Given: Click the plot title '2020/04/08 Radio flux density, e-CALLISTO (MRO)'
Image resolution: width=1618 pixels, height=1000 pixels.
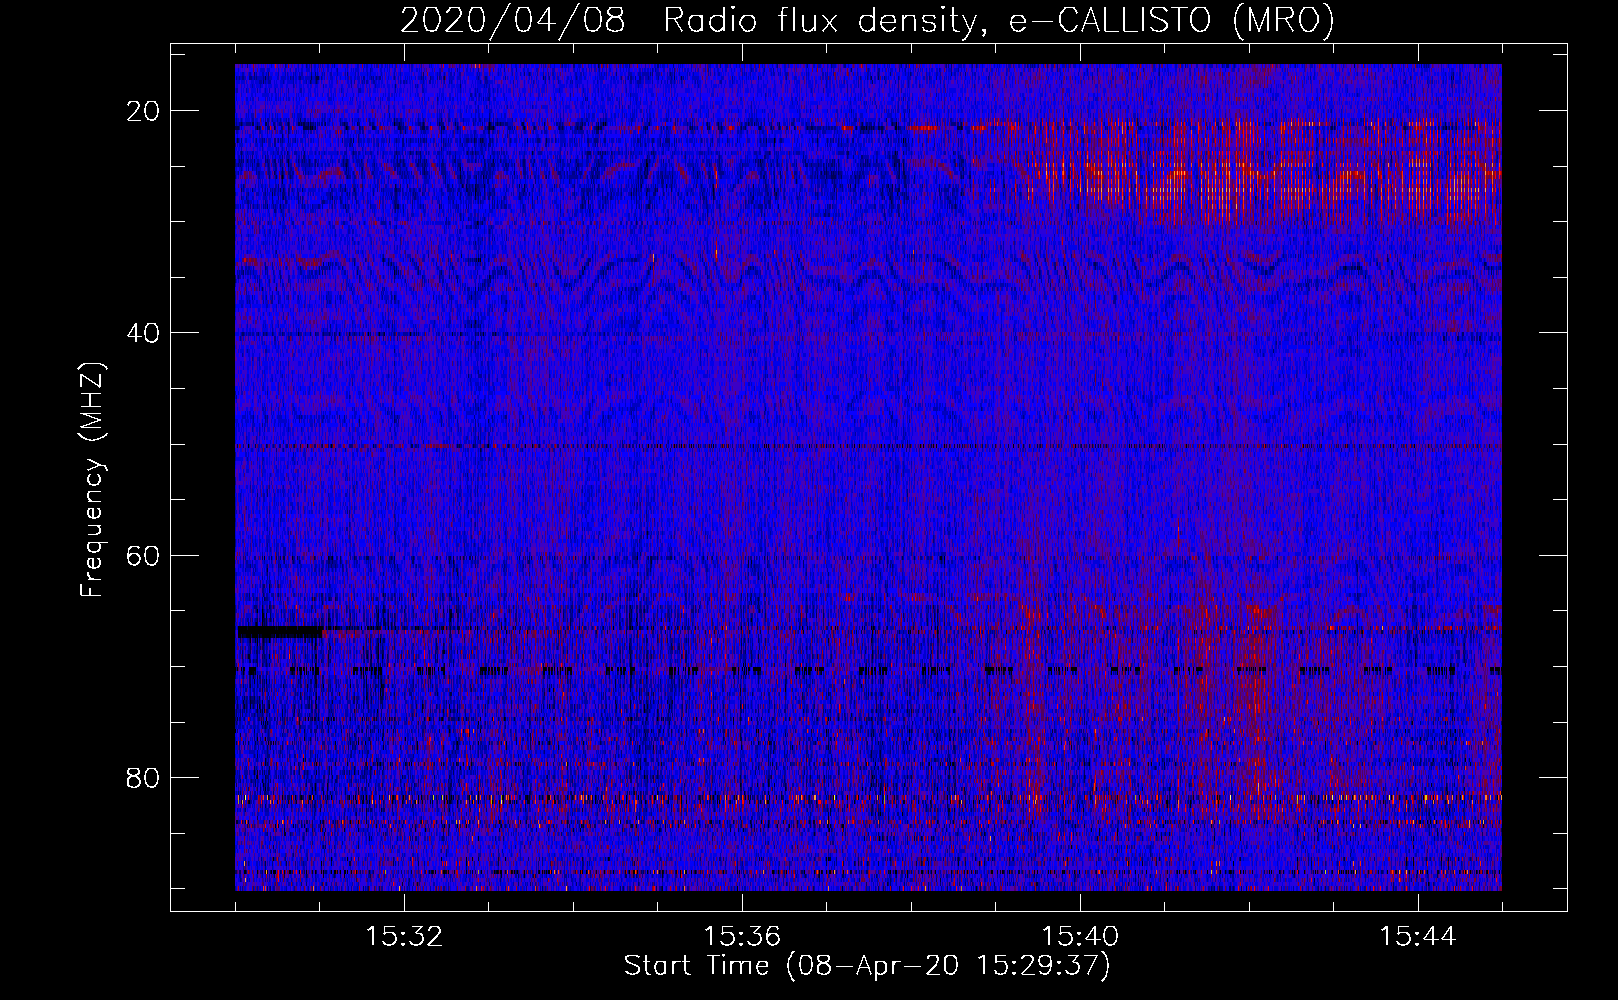Looking at the screenshot, I should point(867,21).
